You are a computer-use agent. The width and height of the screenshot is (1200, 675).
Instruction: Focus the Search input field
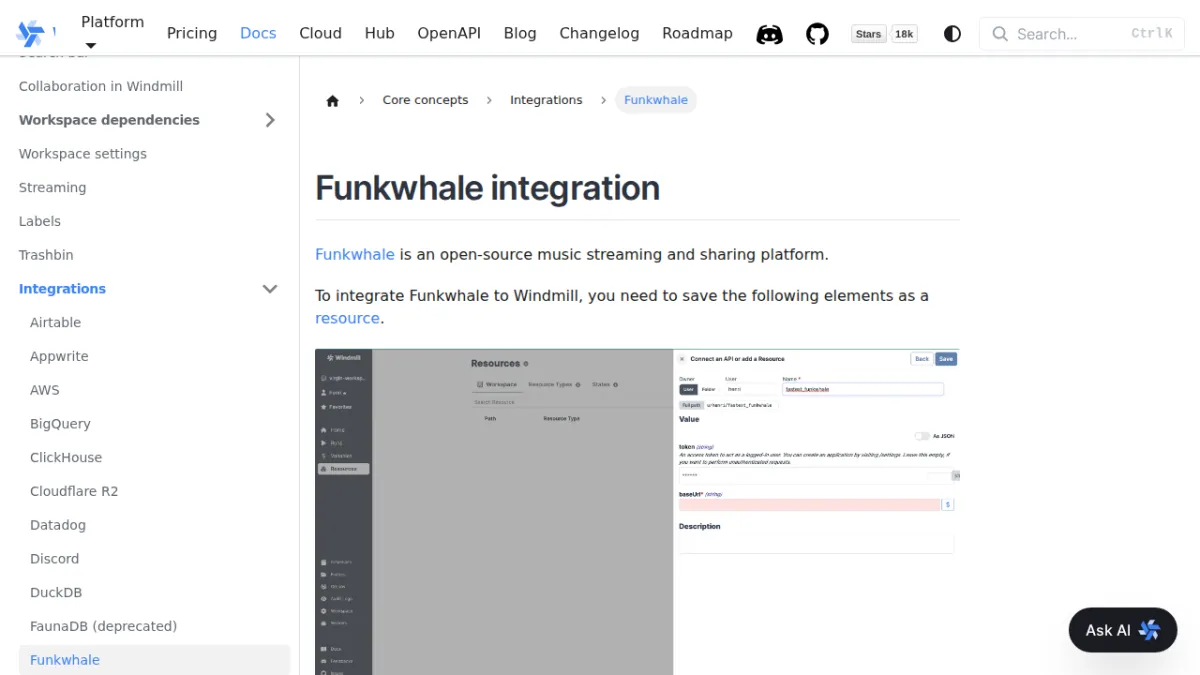(x=1081, y=34)
